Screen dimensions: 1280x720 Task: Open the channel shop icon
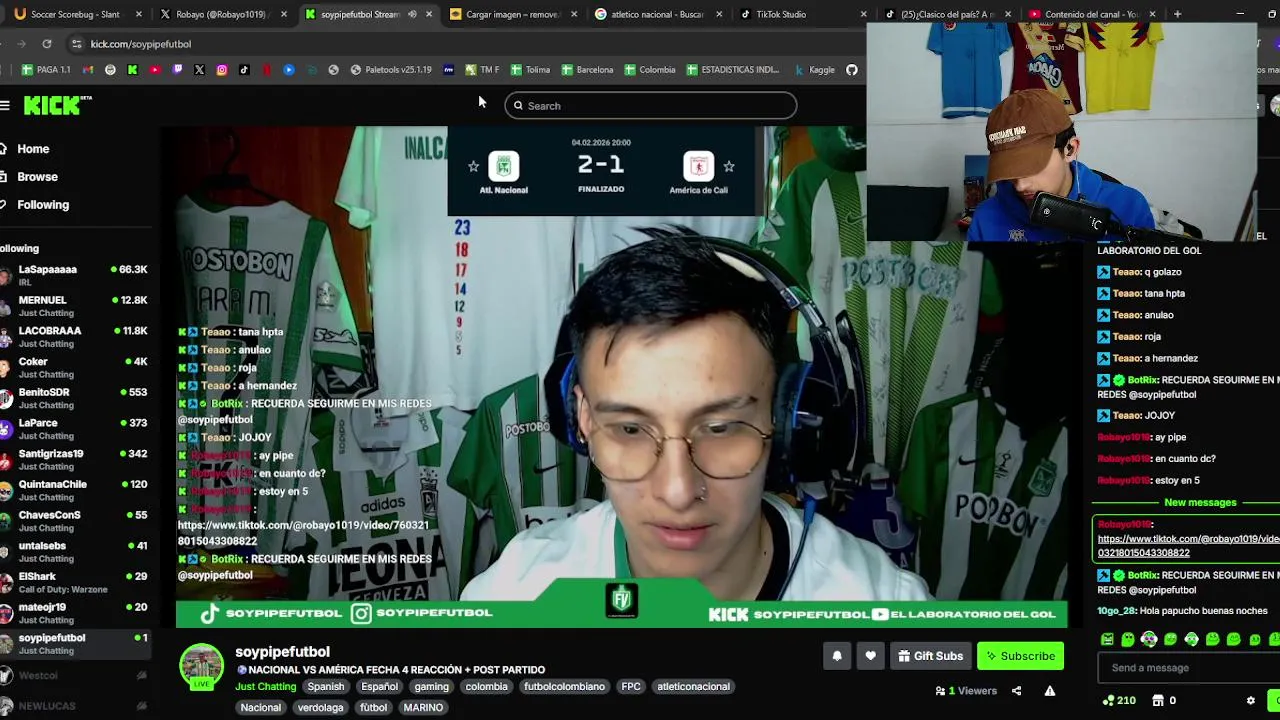pyautogui.click(x=1158, y=701)
